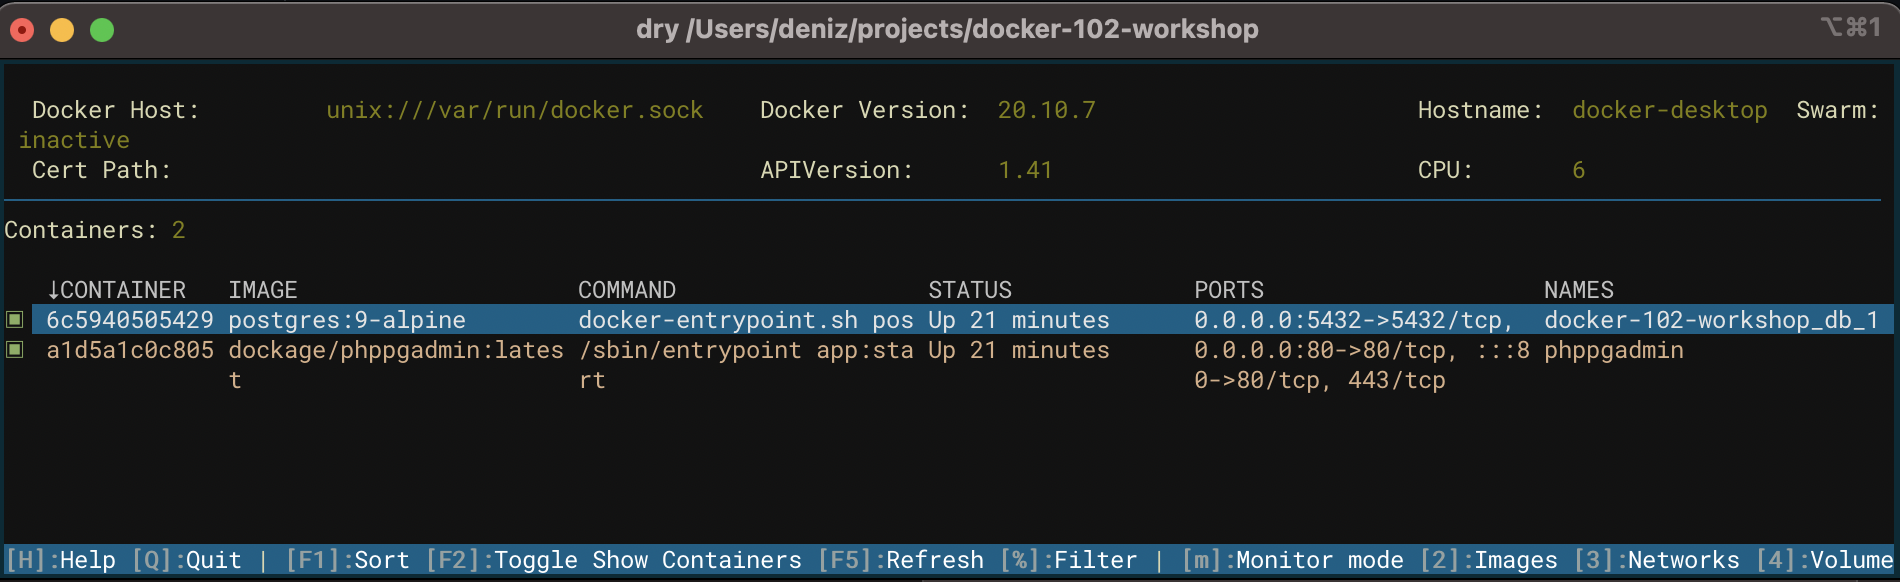The height and width of the screenshot is (582, 1900).
Task: Click the green fullscreen window button
Action: tap(102, 30)
